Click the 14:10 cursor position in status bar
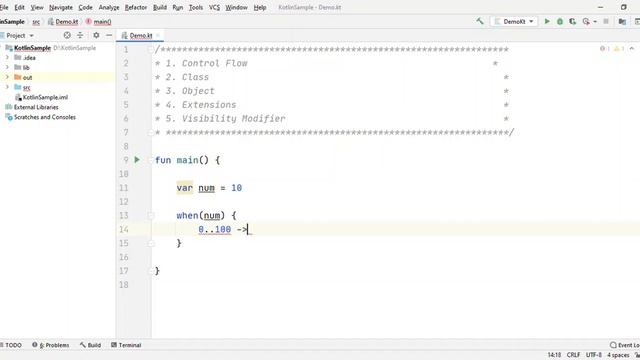 pyautogui.click(x=554, y=355)
